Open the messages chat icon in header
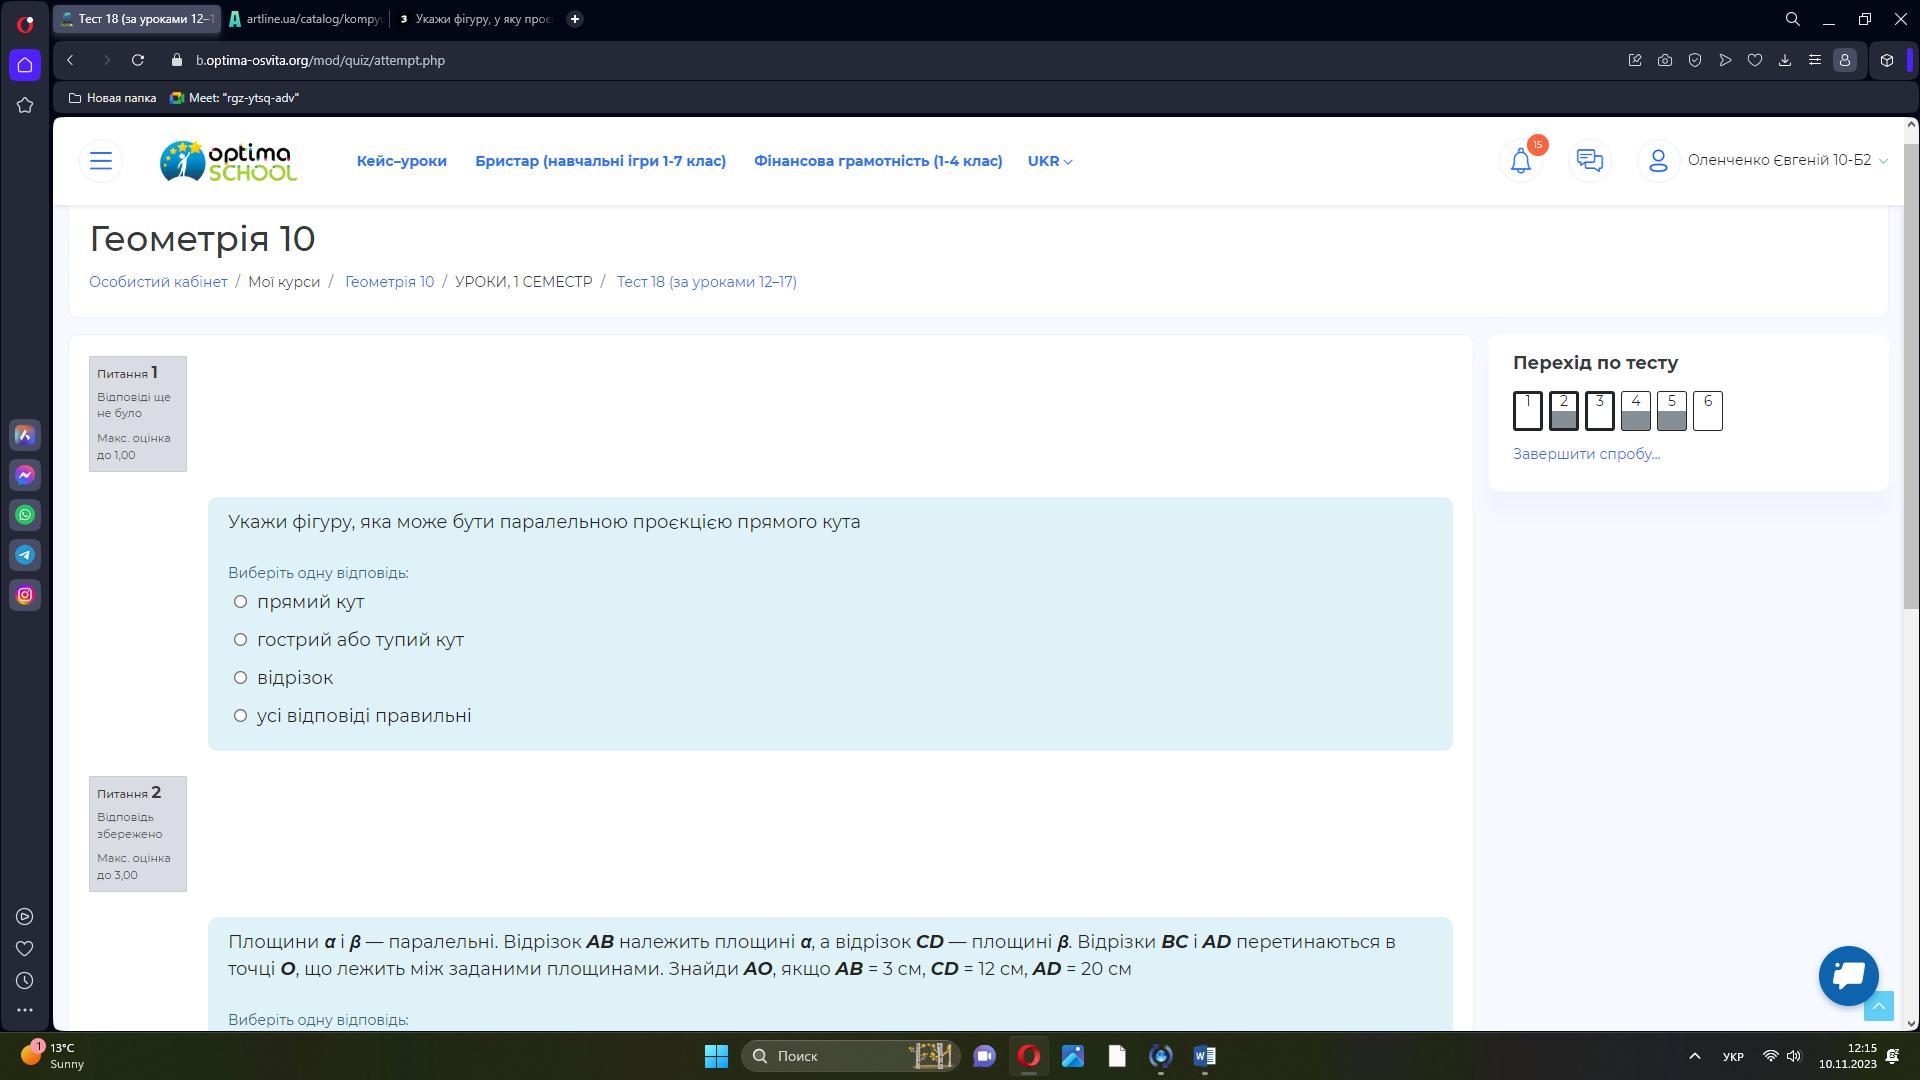1920x1080 pixels. (x=1589, y=160)
